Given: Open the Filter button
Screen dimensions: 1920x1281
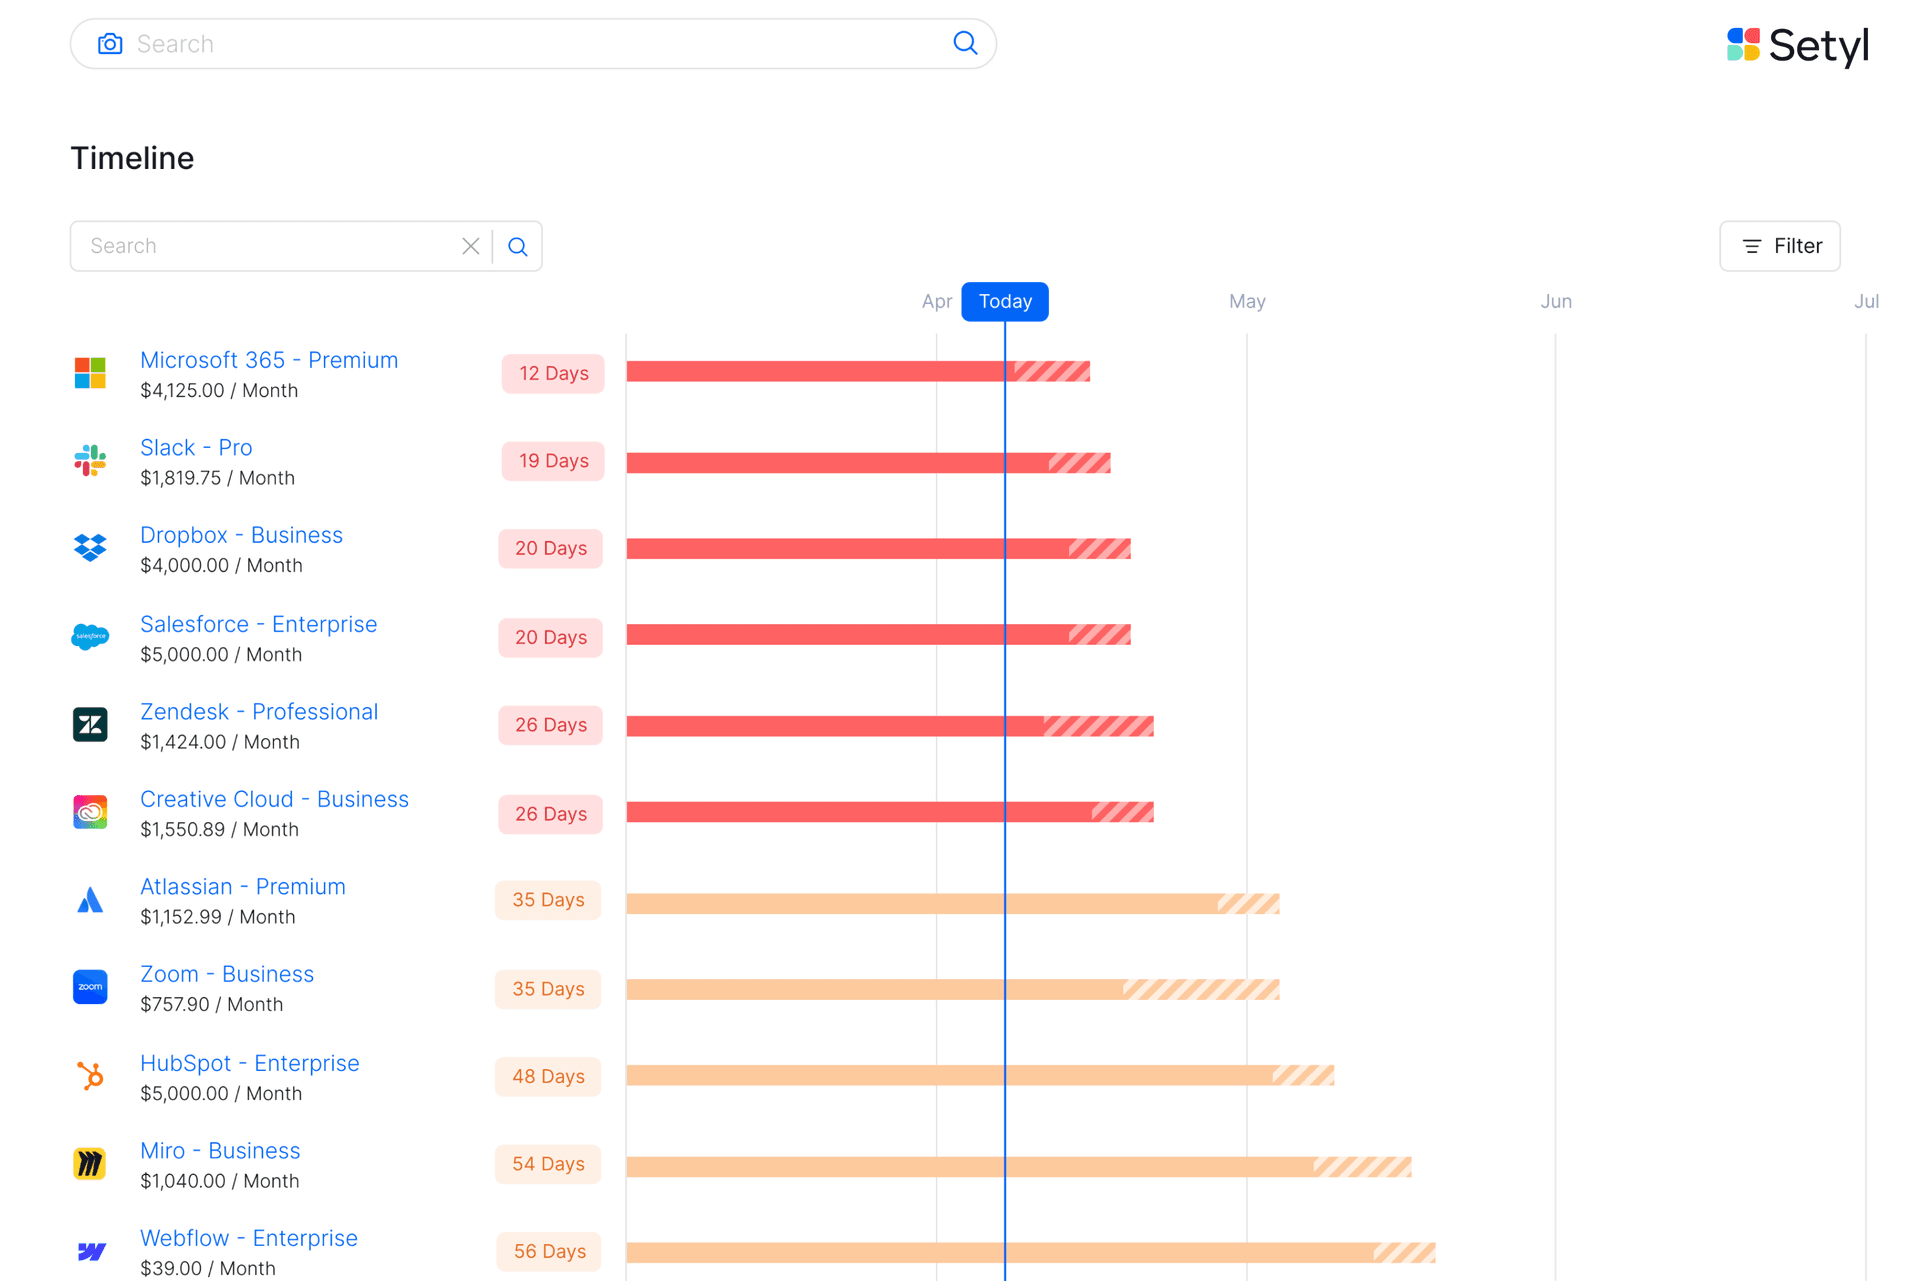Looking at the screenshot, I should click(x=1780, y=246).
